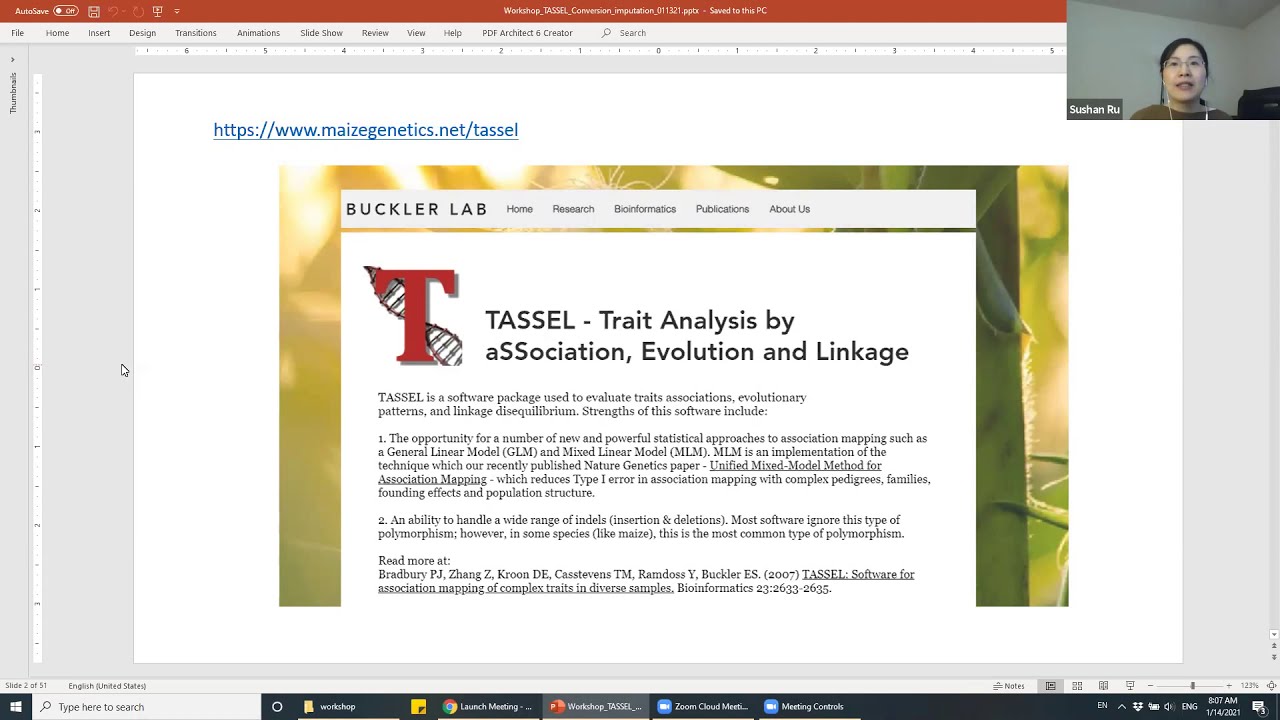This screenshot has height=720, width=1280.
Task: Toggle the Notes pane button
Action: (x=1009, y=686)
